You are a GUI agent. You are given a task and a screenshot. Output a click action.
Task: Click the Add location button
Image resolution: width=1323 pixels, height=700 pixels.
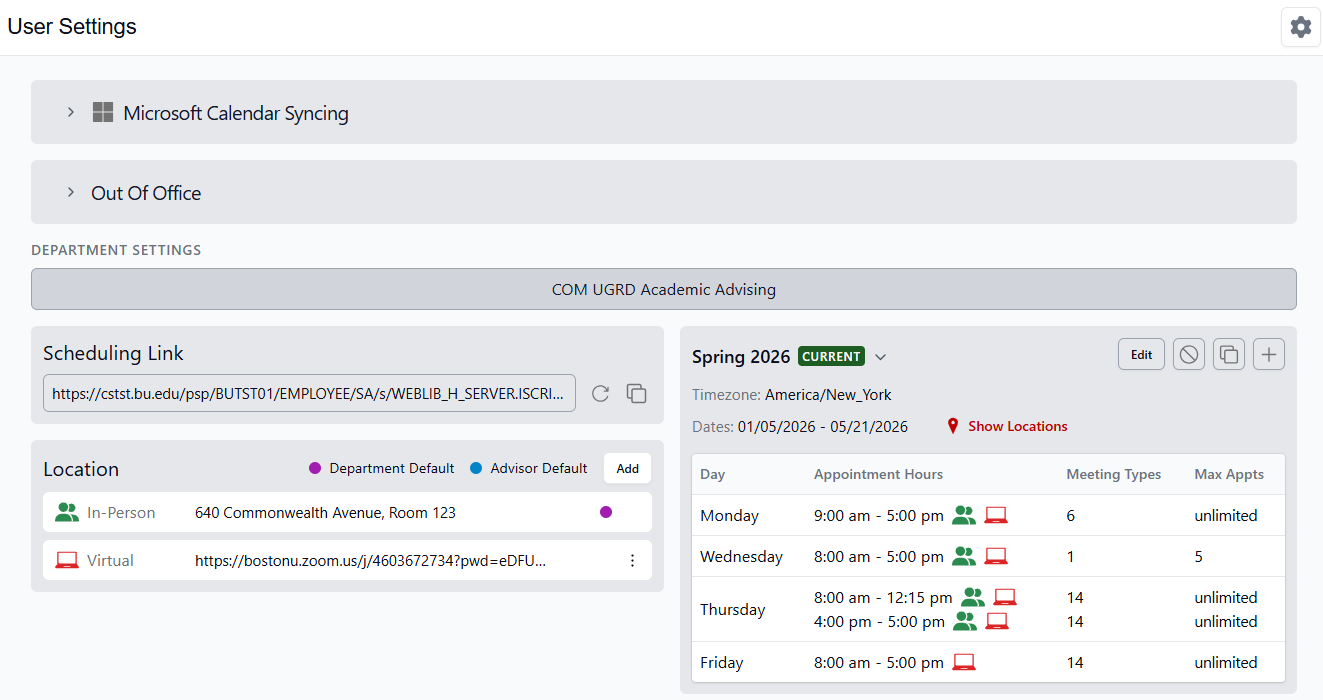627,468
